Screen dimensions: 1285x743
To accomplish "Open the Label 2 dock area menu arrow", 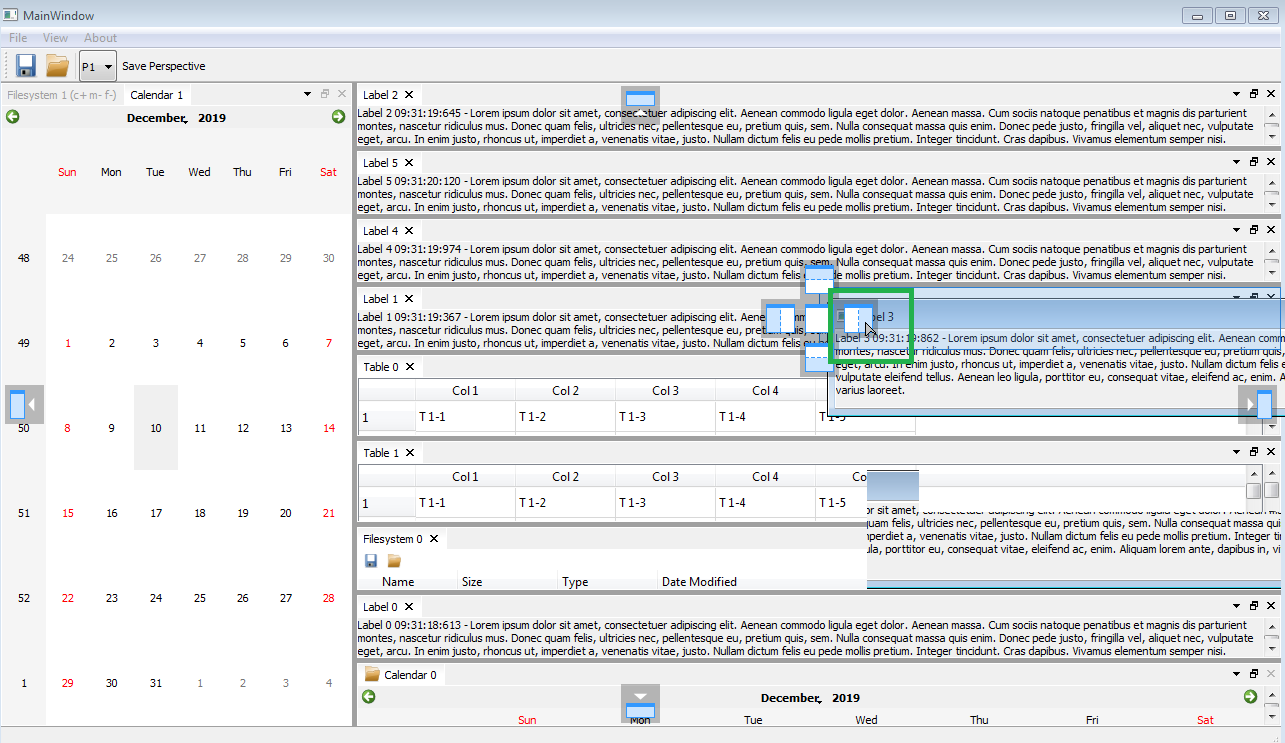I will coord(1235,93).
